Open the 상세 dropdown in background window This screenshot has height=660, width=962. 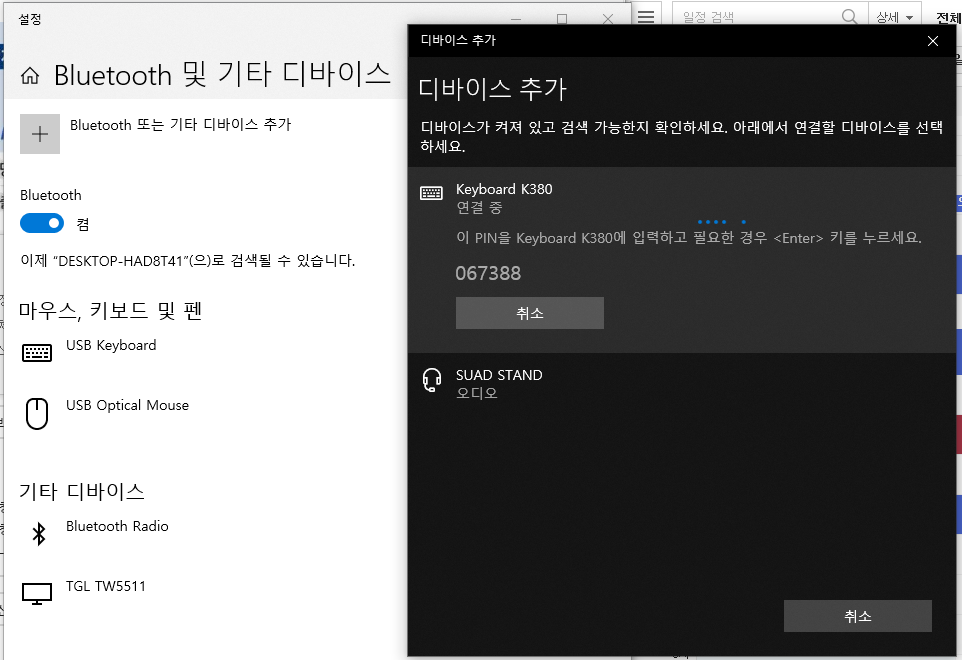coord(895,17)
